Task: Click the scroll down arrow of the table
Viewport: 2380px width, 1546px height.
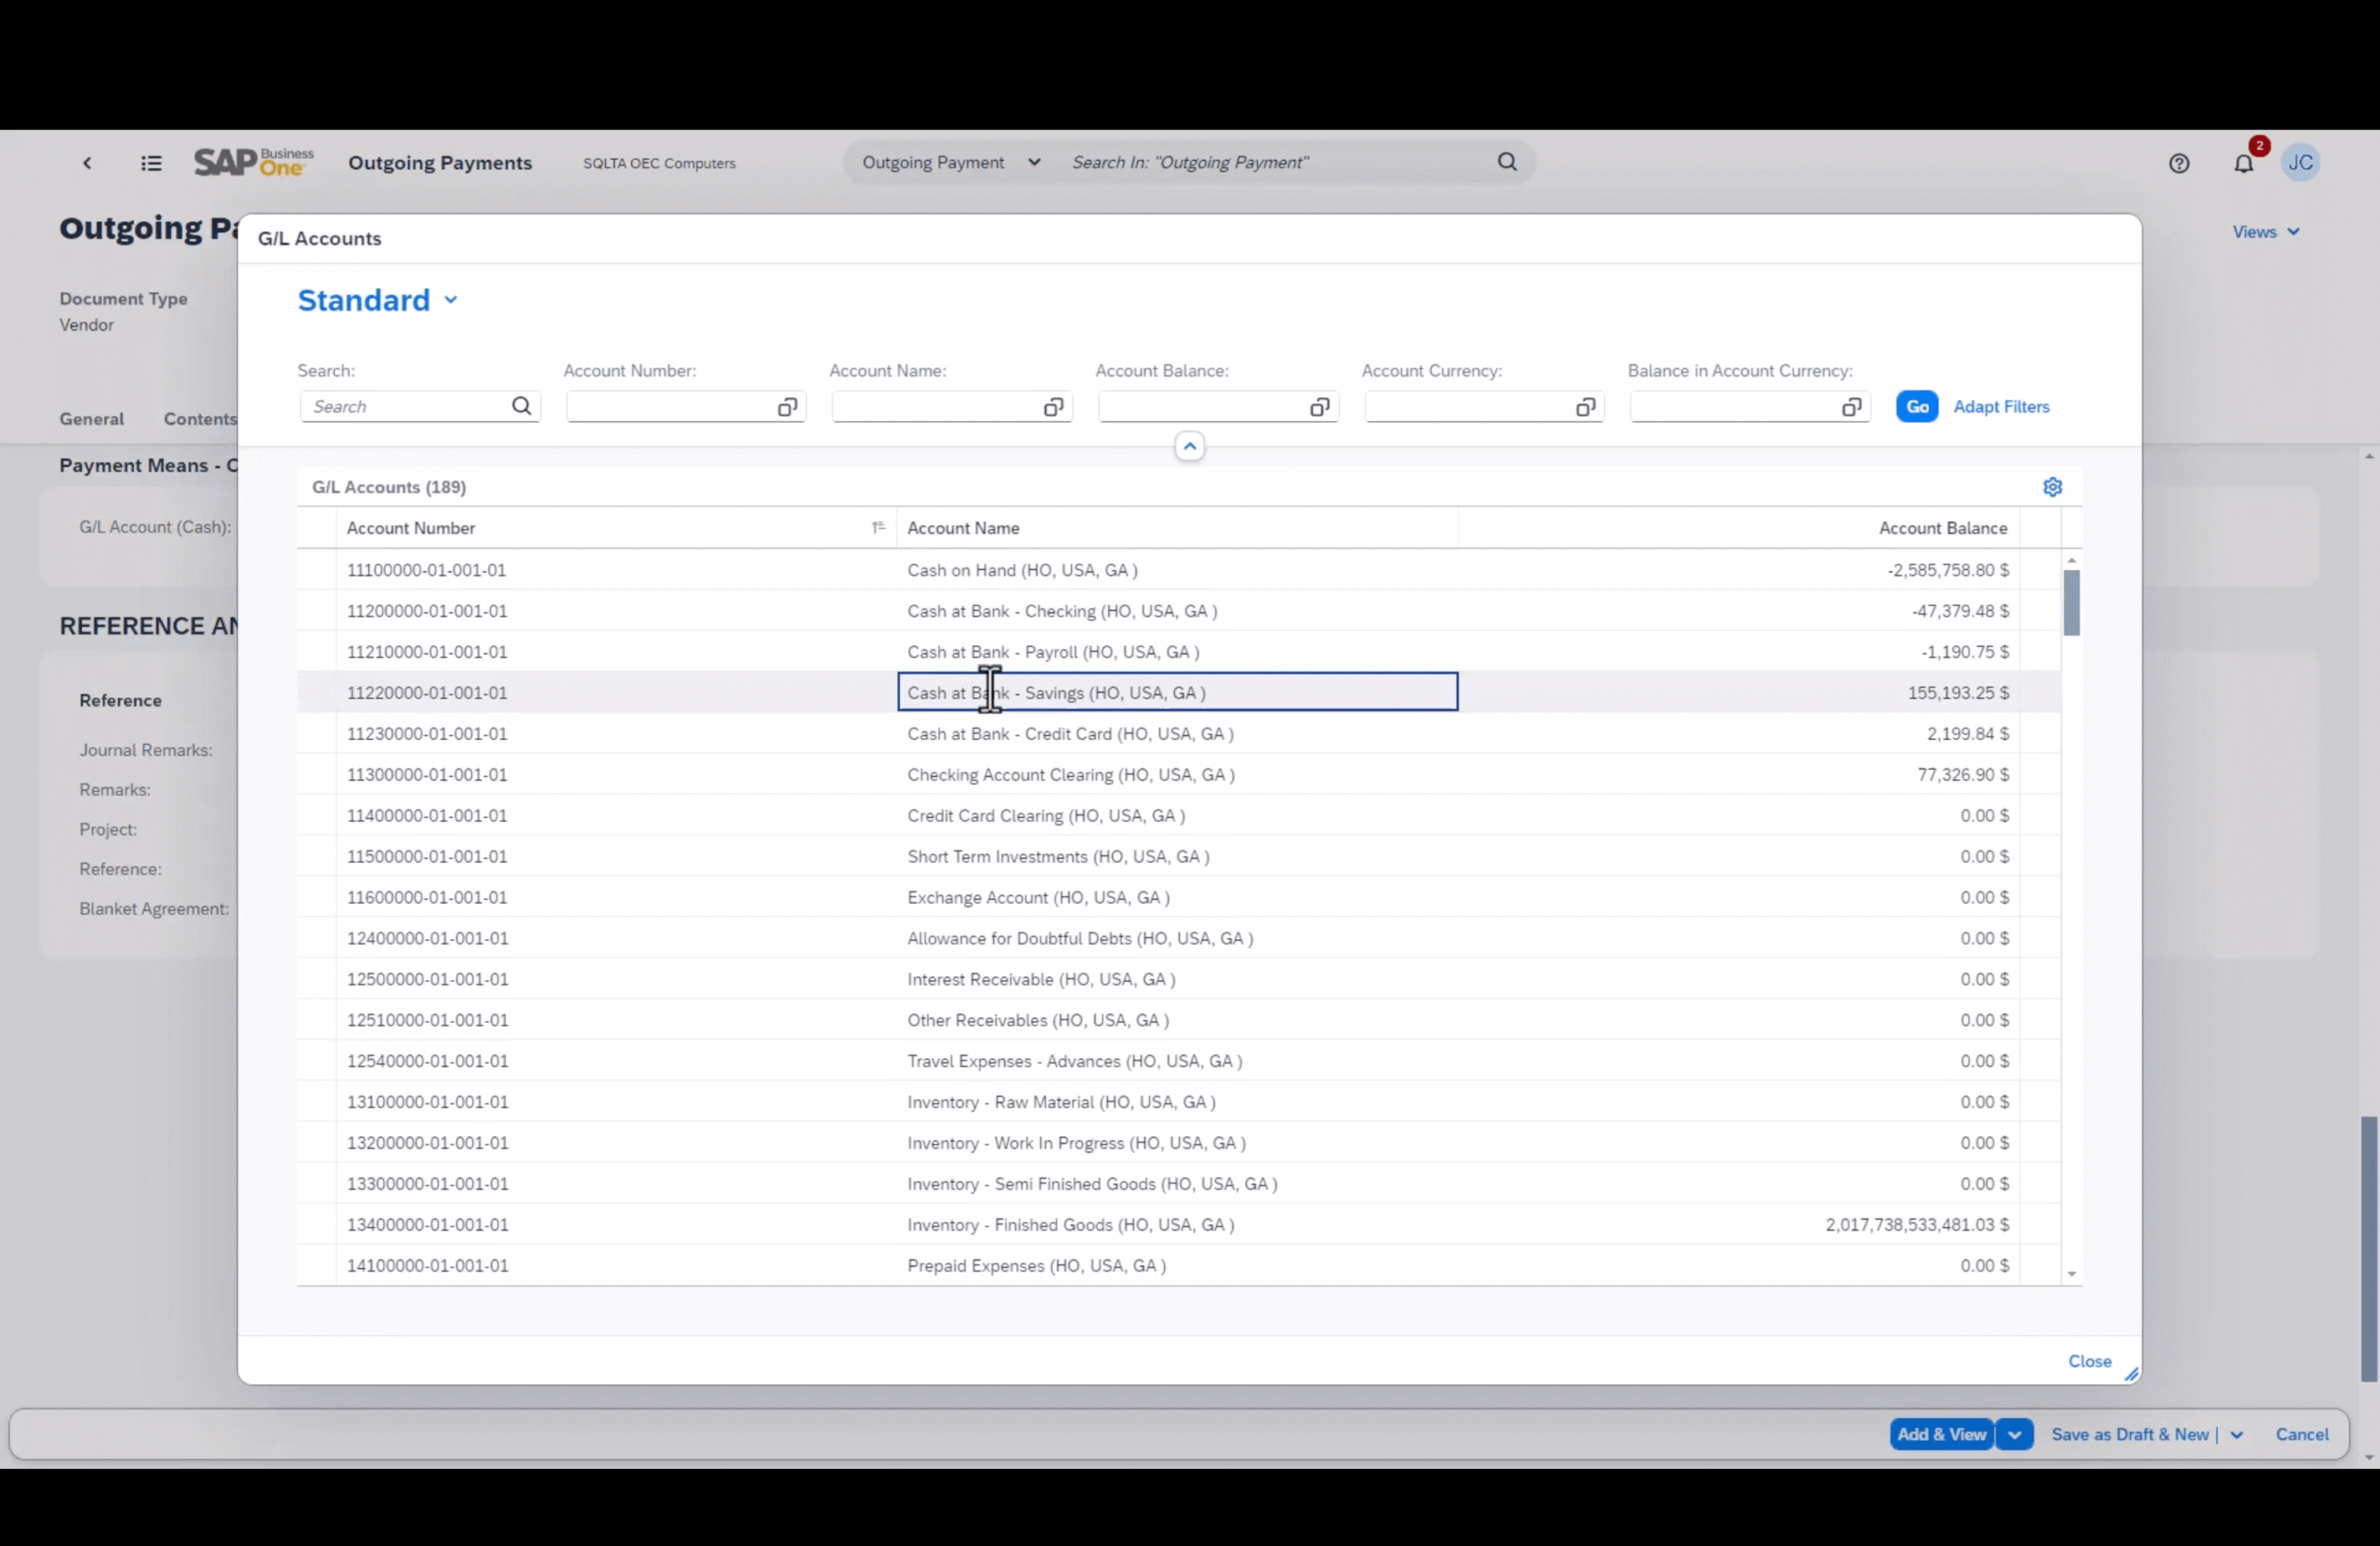Action: click(x=2071, y=1274)
